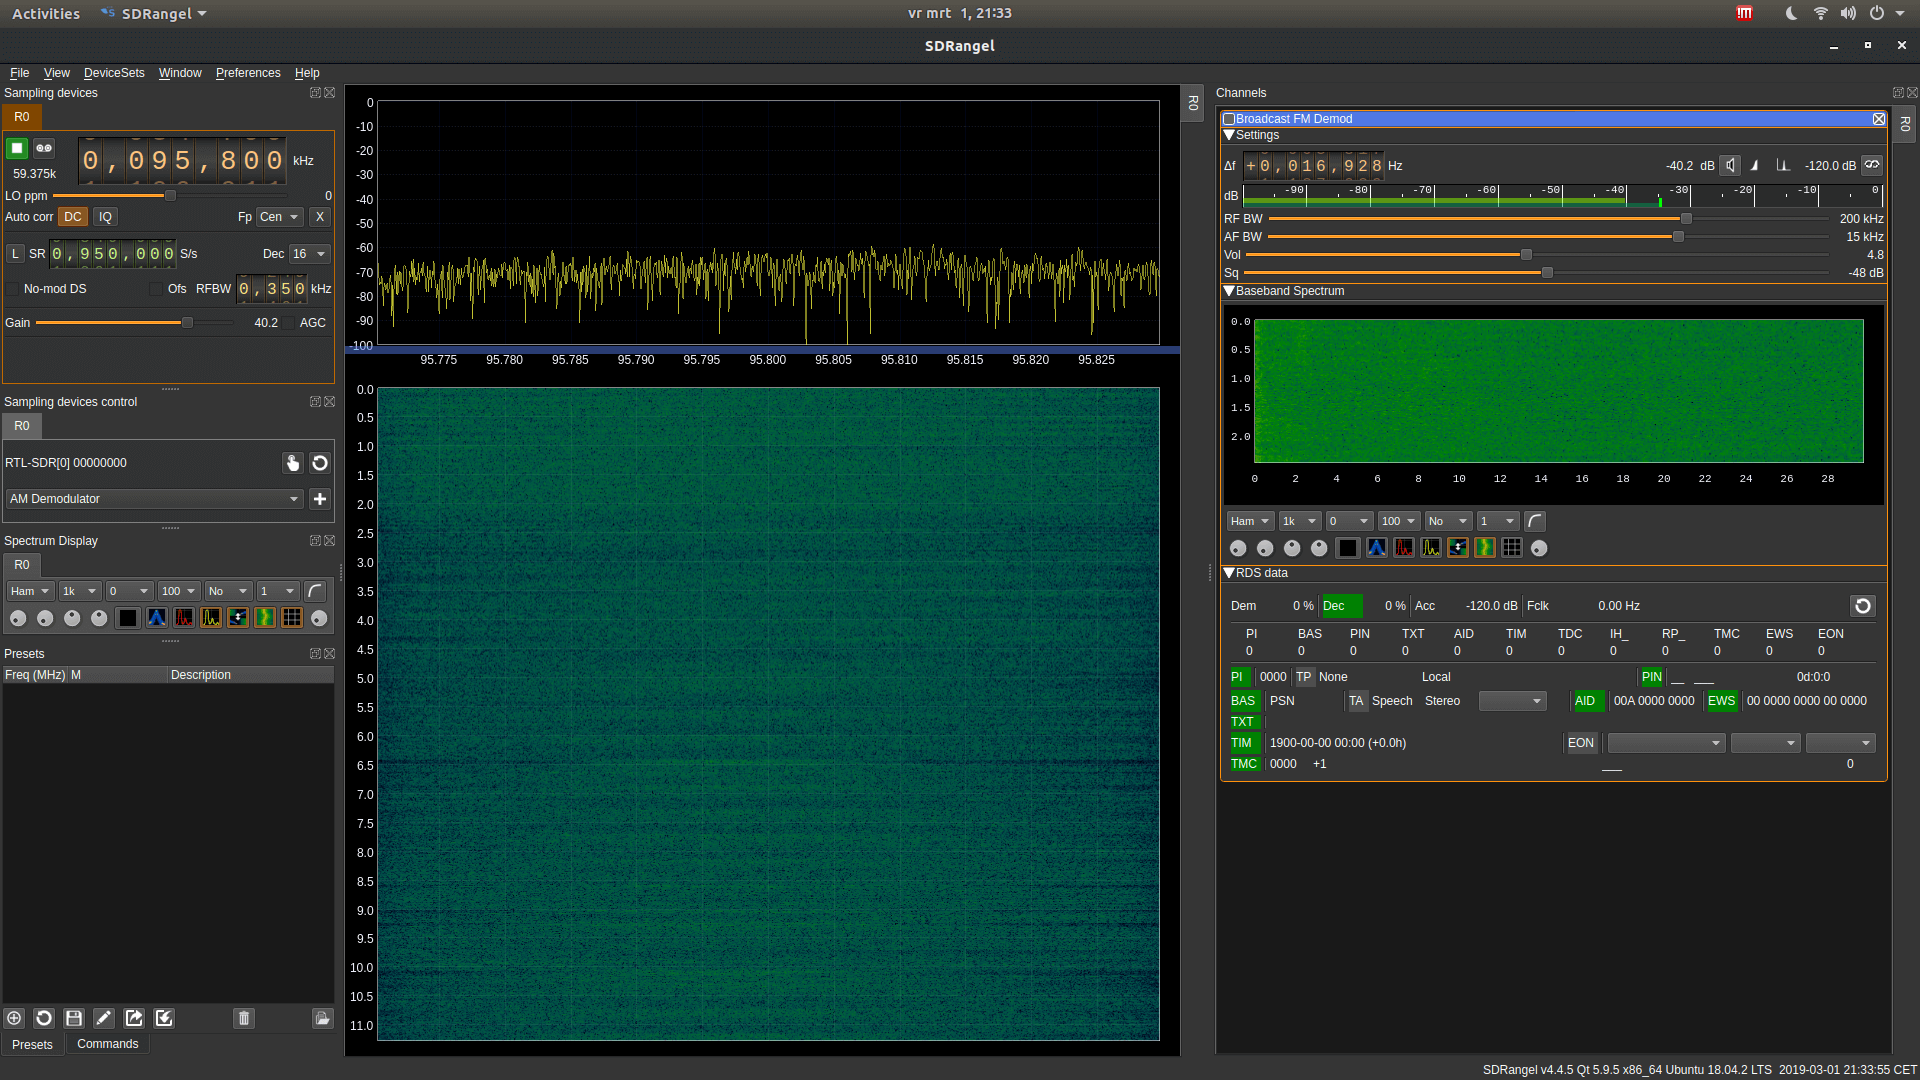This screenshot has width=1920, height=1080.
Task: Enable IQ auto correction
Action: click(x=105, y=217)
